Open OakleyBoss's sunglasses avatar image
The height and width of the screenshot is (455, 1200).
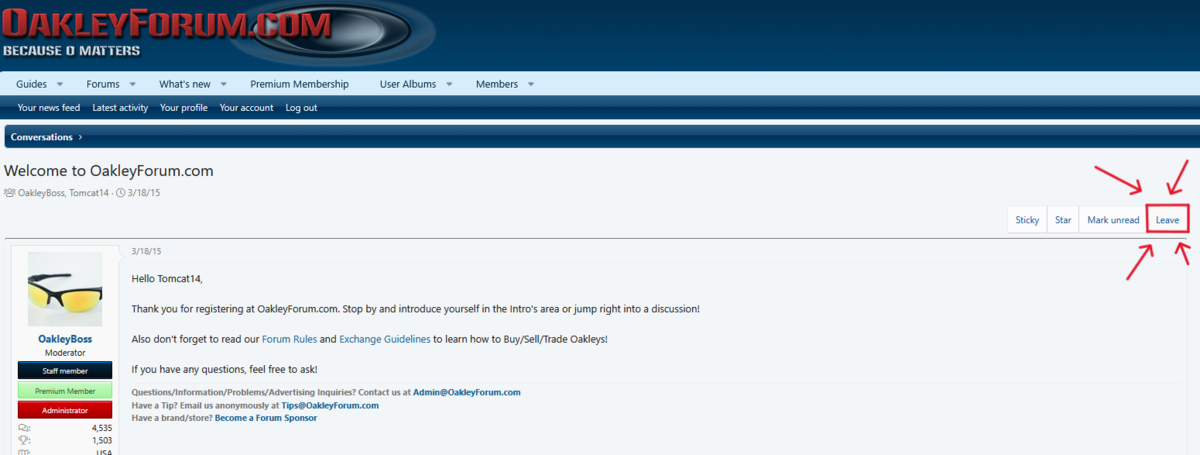pyautogui.click(x=65, y=290)
